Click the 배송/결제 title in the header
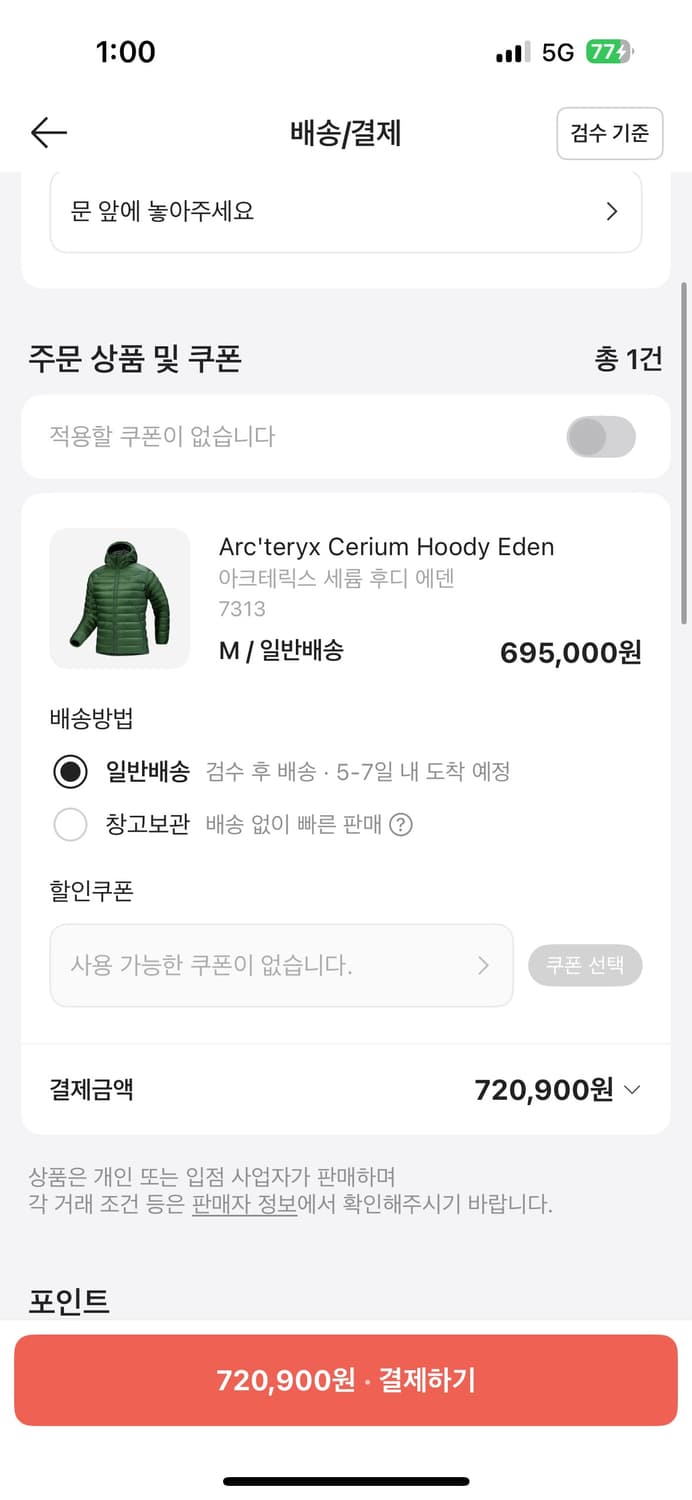Image resolution: width=692 pixels, height=1500 pixels. [x=345, y=133]
